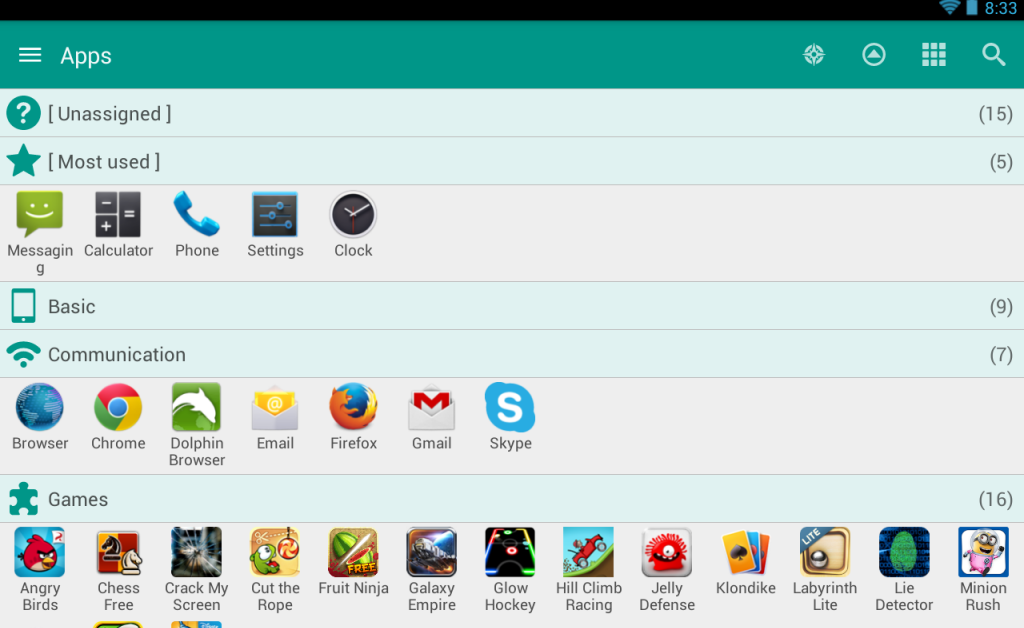
Task: Launch the Phone app
Action: click(197, 225)
